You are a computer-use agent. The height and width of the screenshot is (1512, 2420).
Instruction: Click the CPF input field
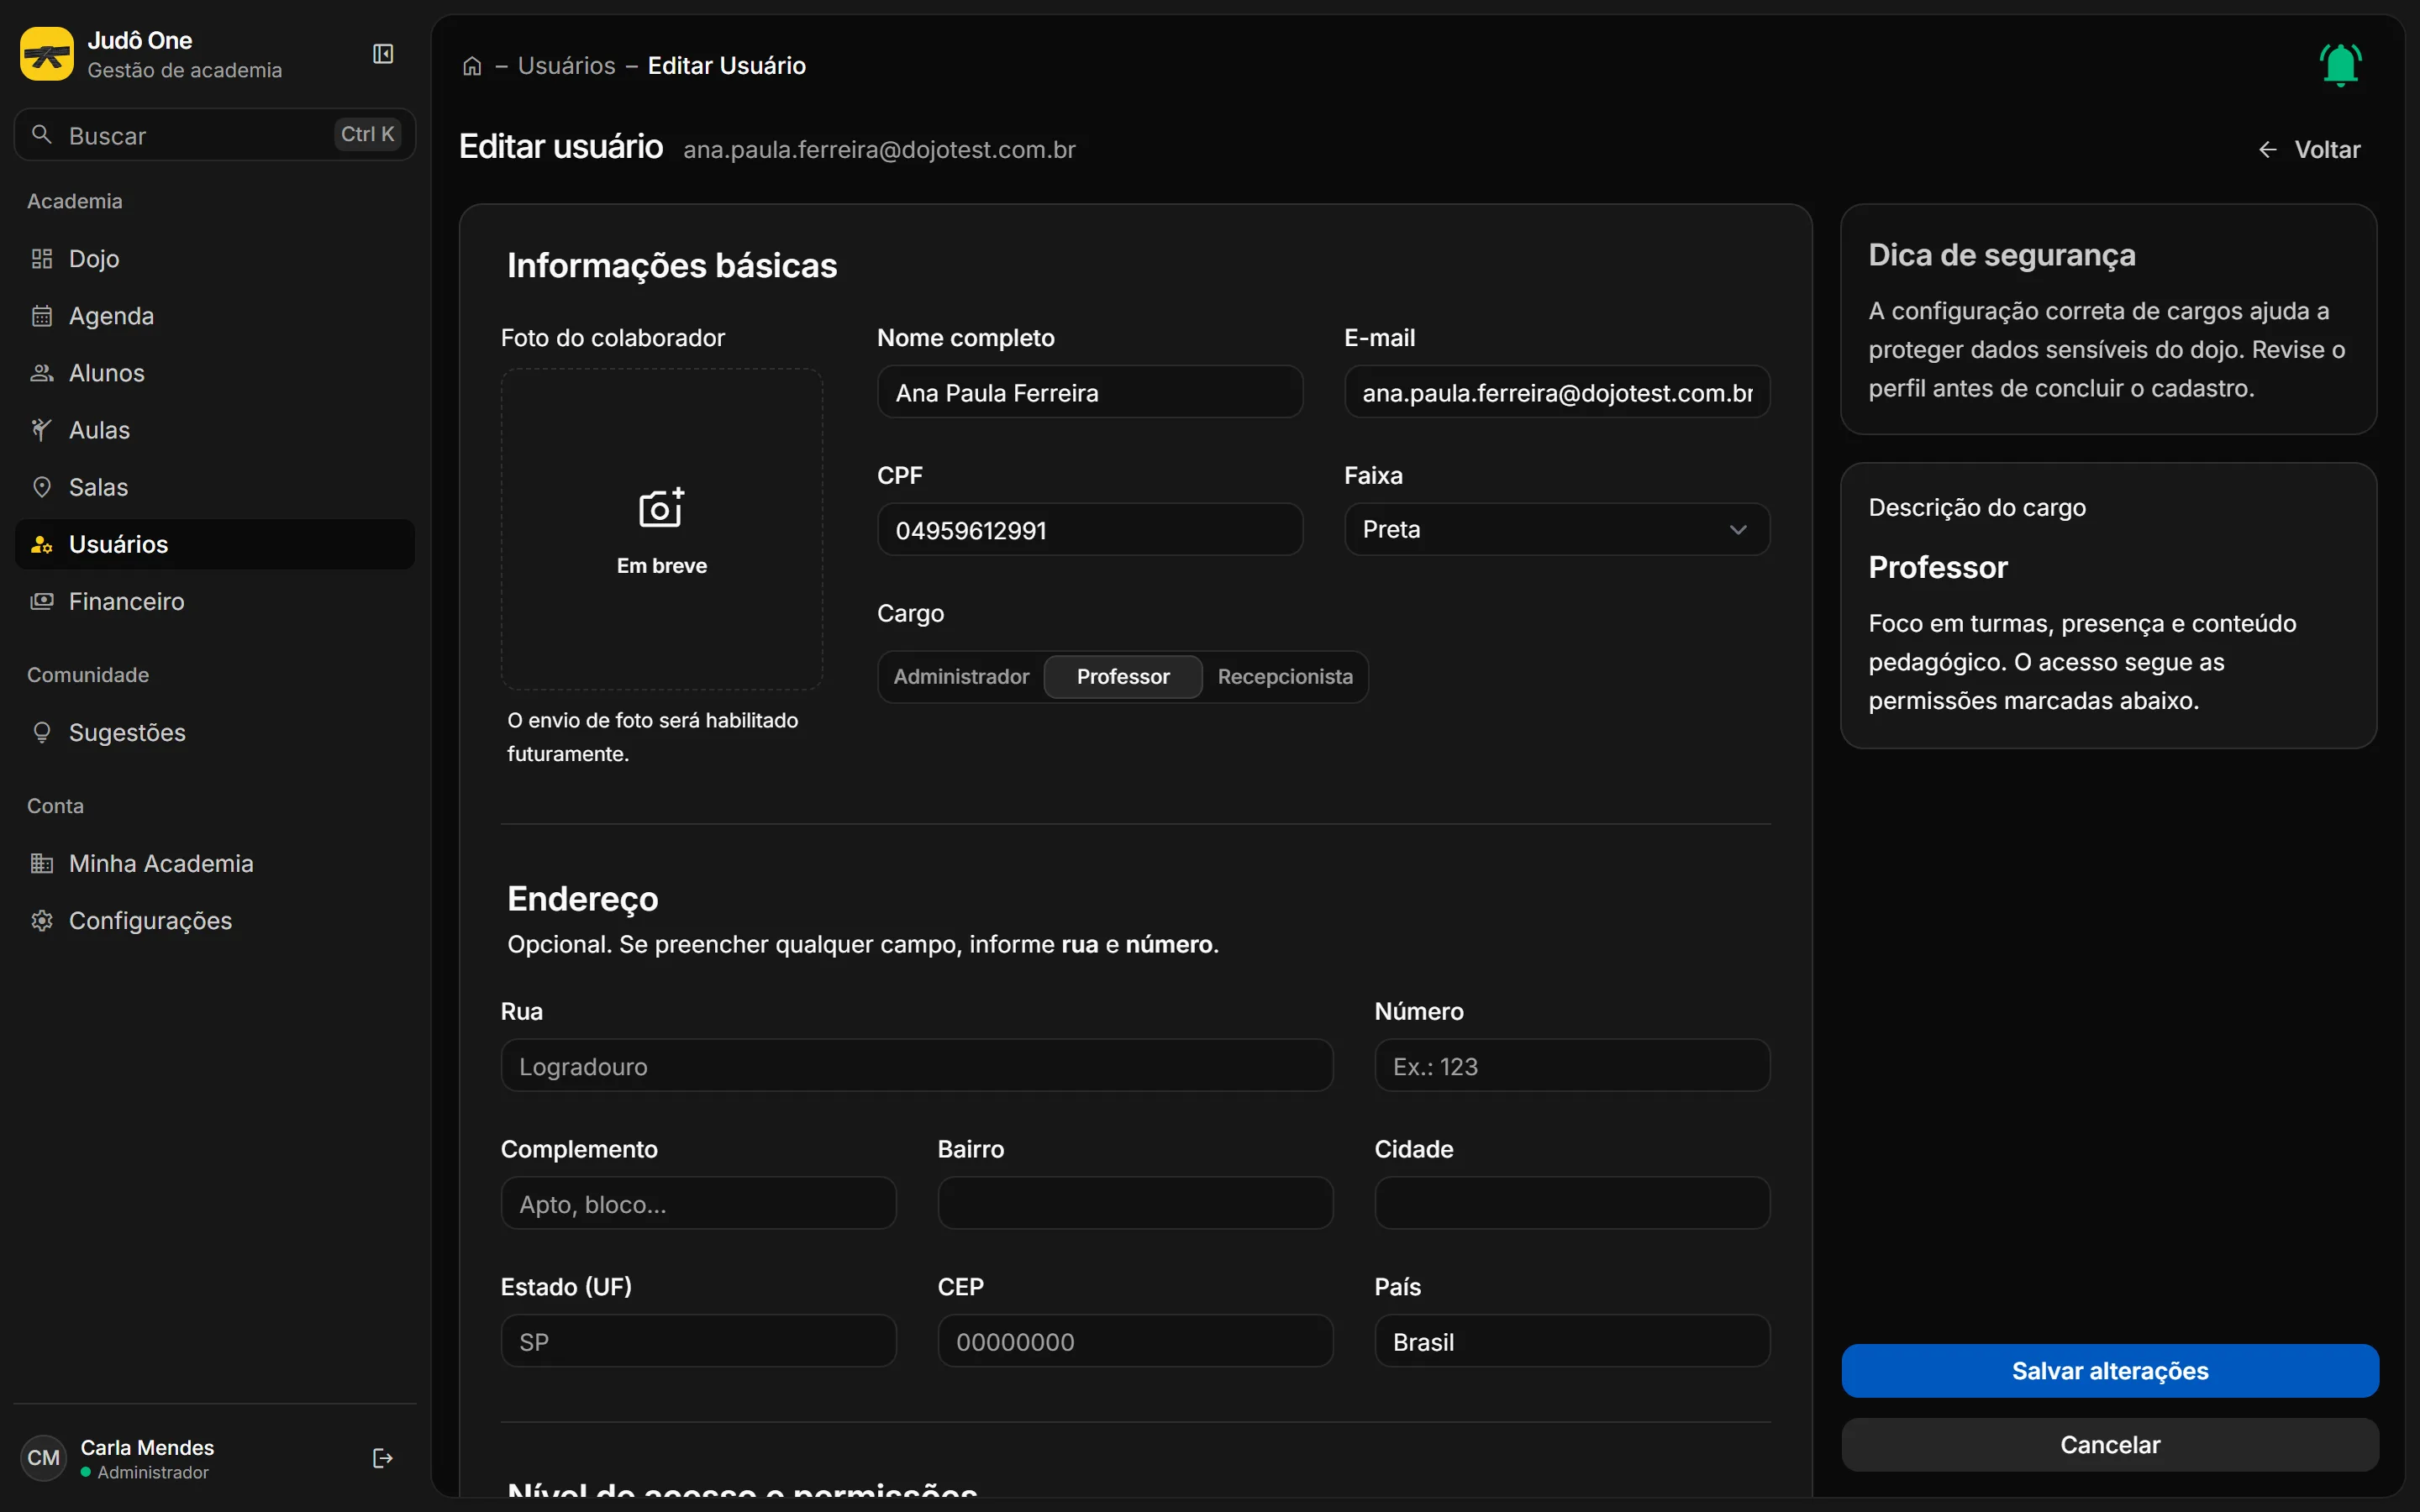point(1090,529)
